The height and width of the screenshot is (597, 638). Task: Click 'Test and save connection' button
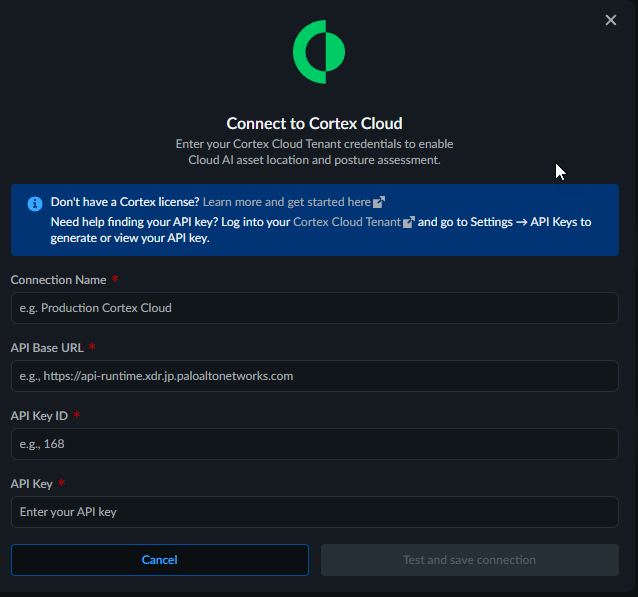point(470,560)
